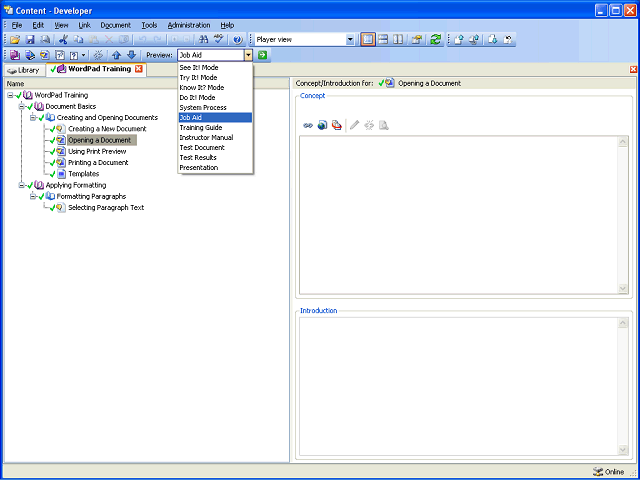Pick System Process from Preview list

point(215,108)
